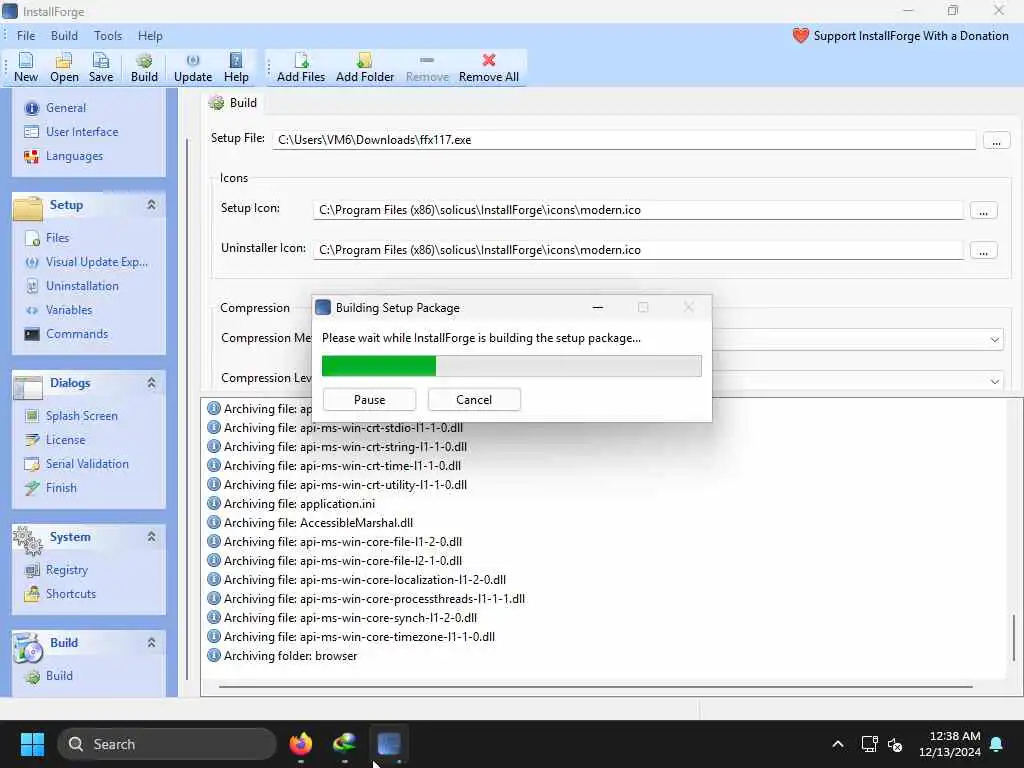Open the Windows Start menu
Image resolution: width=1024 pixels, height=768 pixels.
(32, 744)
